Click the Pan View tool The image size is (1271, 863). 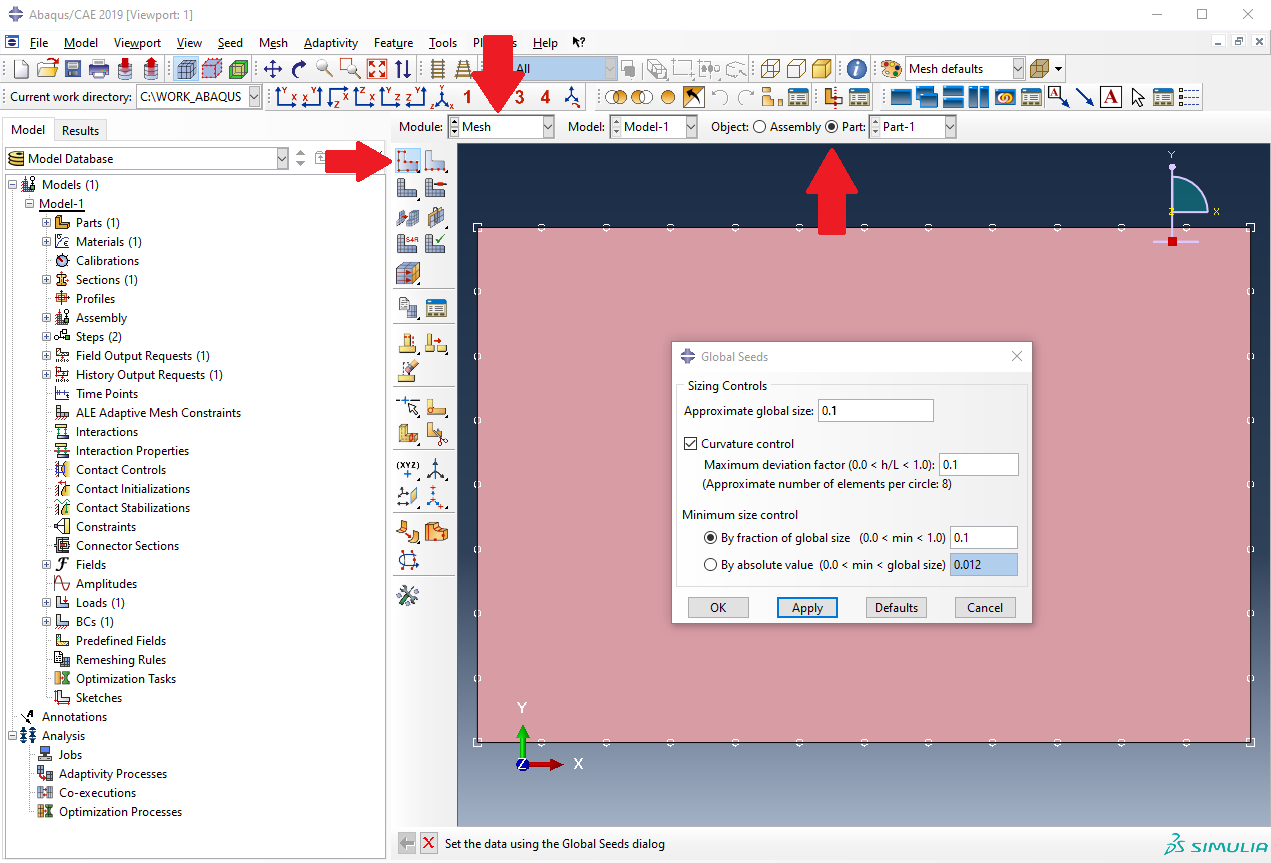pyautogui.click(x=272, y=69)
